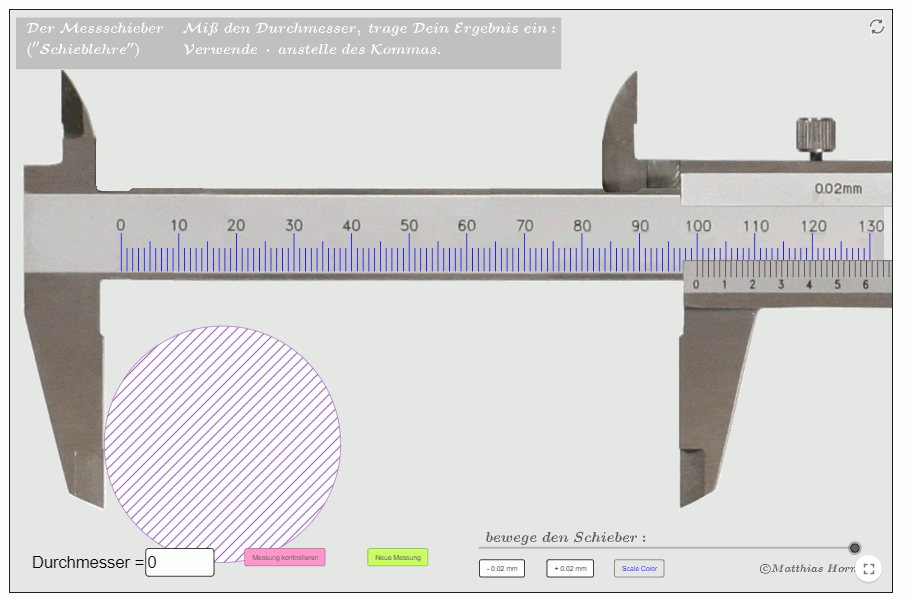Image resolution: width=909 pixels, height=601 pixels.
Task: Click the 0.02mm label on the vernier
Action: point(837,188)
